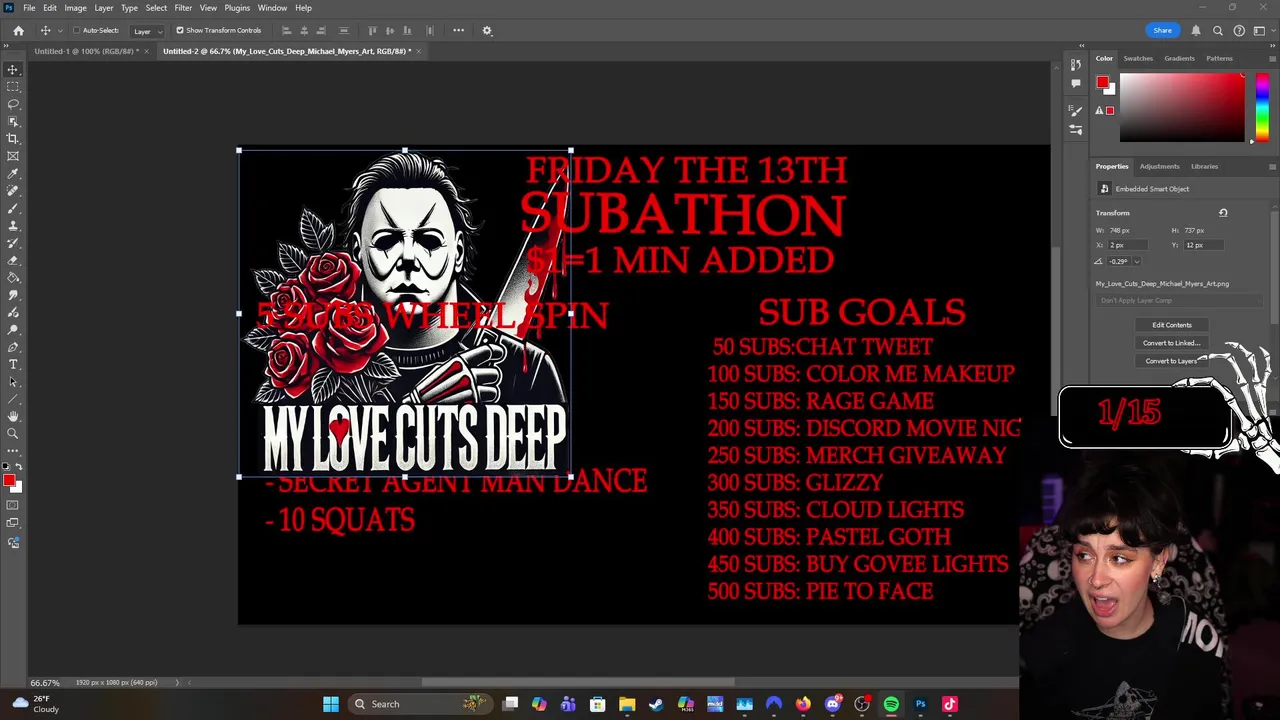Select the Pen tool
The image size is (1280, 720).
13,347
